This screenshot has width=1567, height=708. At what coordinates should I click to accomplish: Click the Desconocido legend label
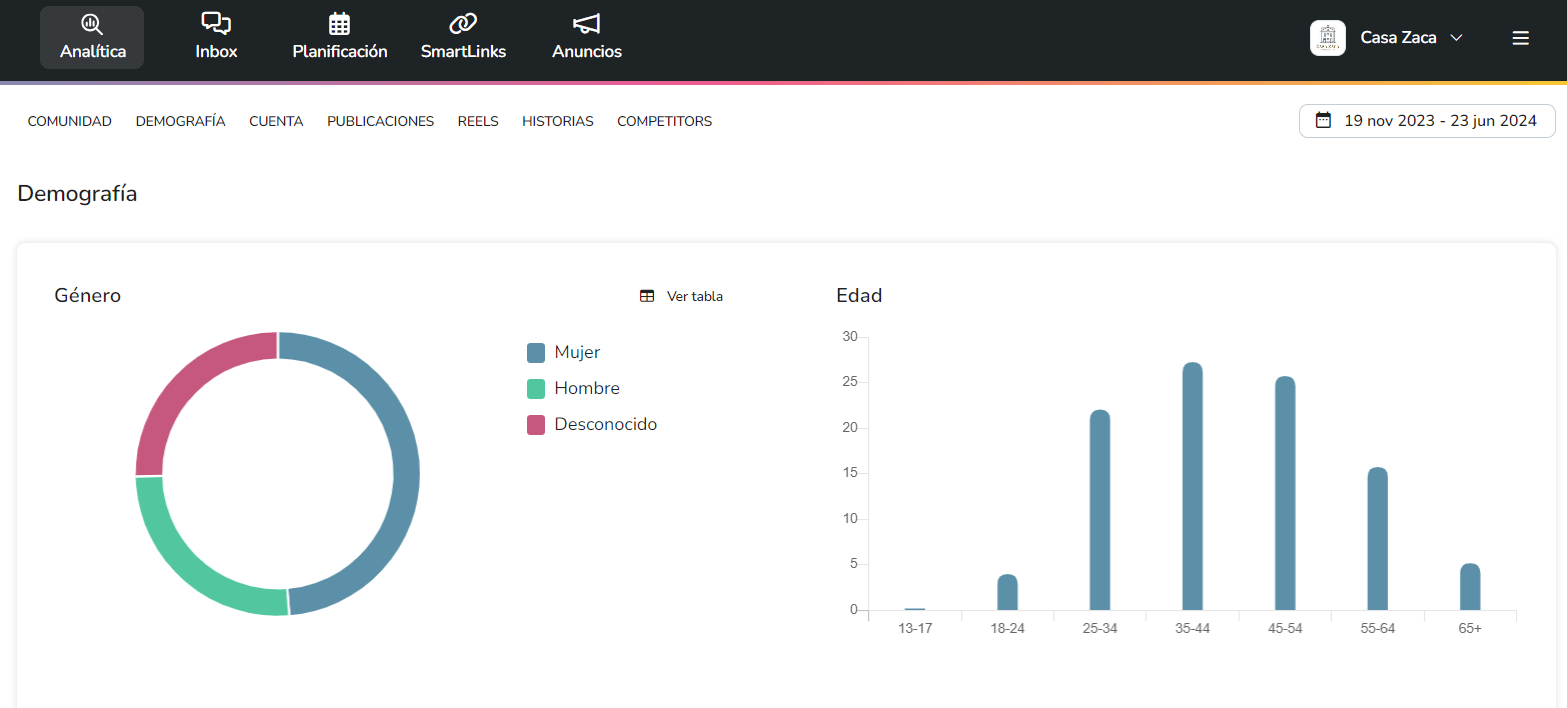pos(606,424)
